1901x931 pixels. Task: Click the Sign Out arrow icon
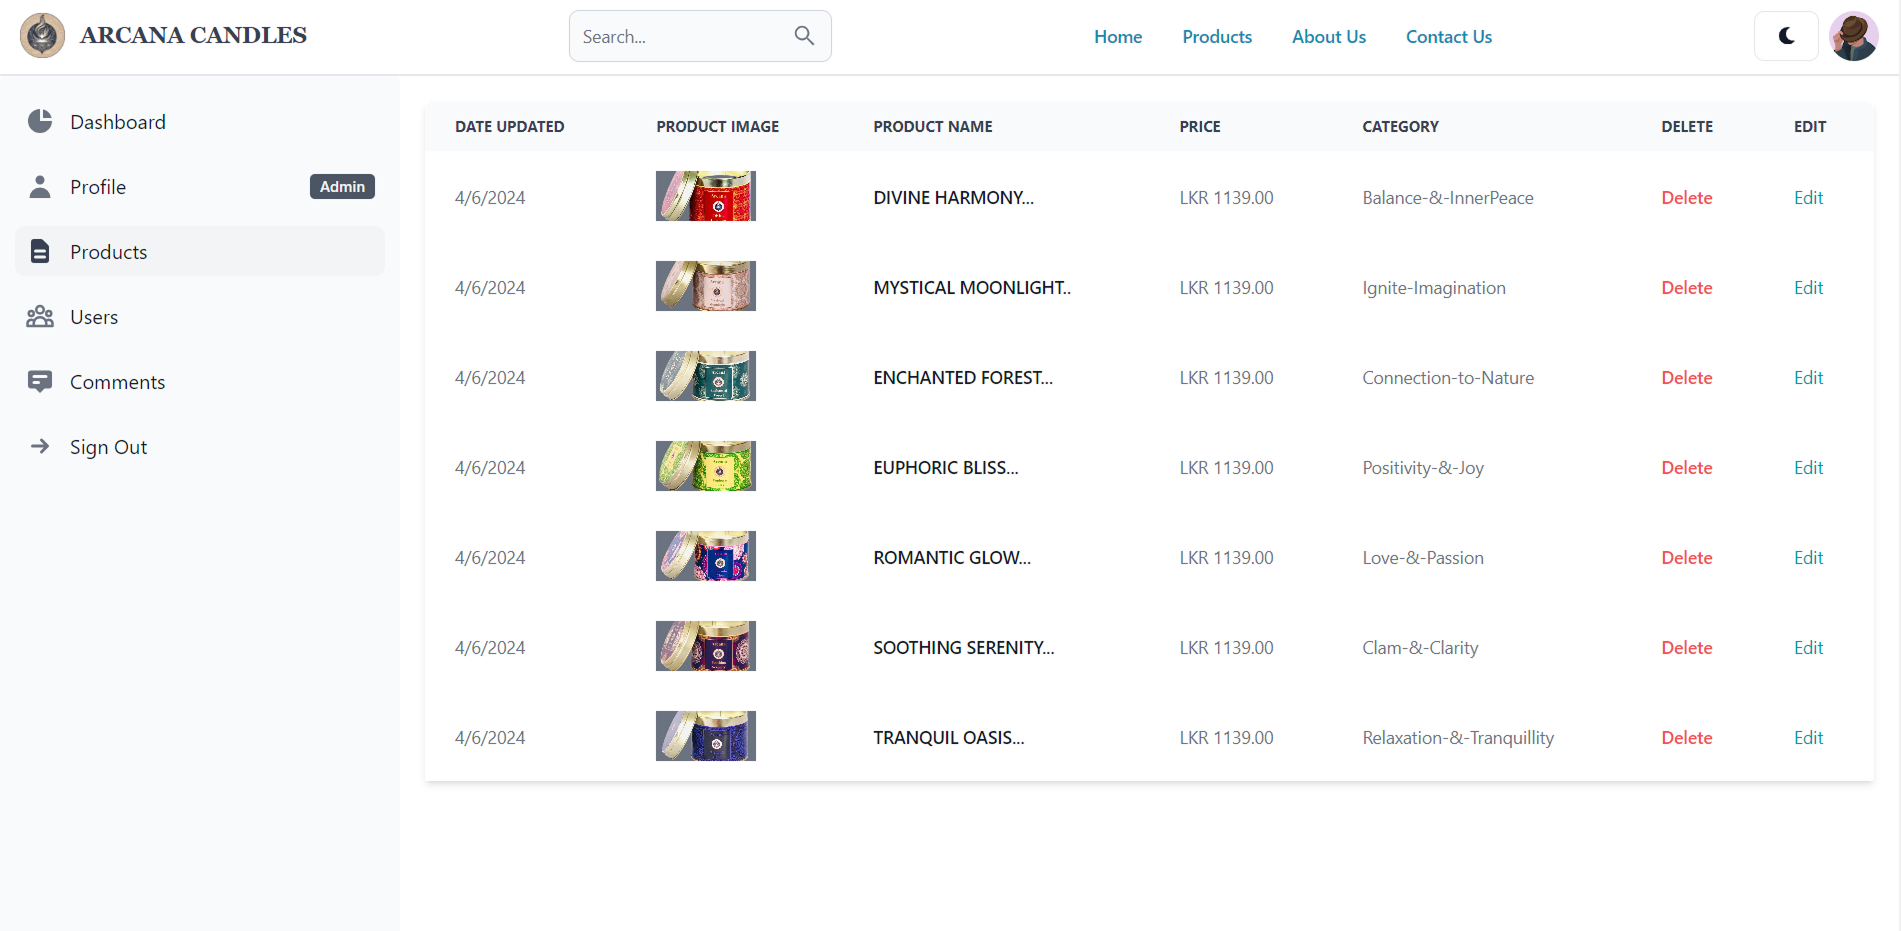40,447
